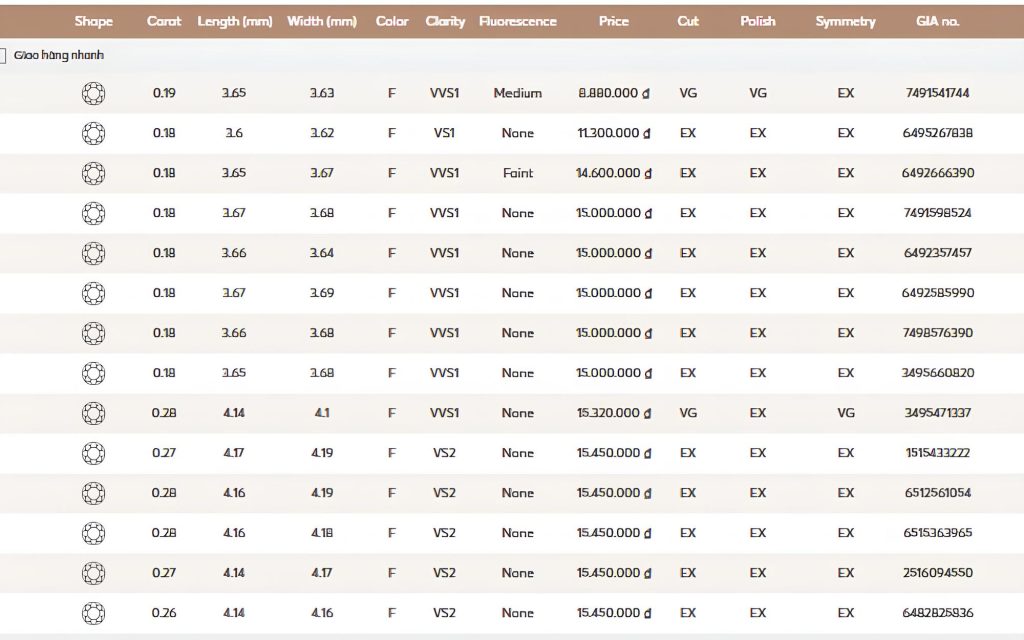Click the 4.17 length value
Image resolution: width=1024 pixels, height=640 pixels.
234,453
